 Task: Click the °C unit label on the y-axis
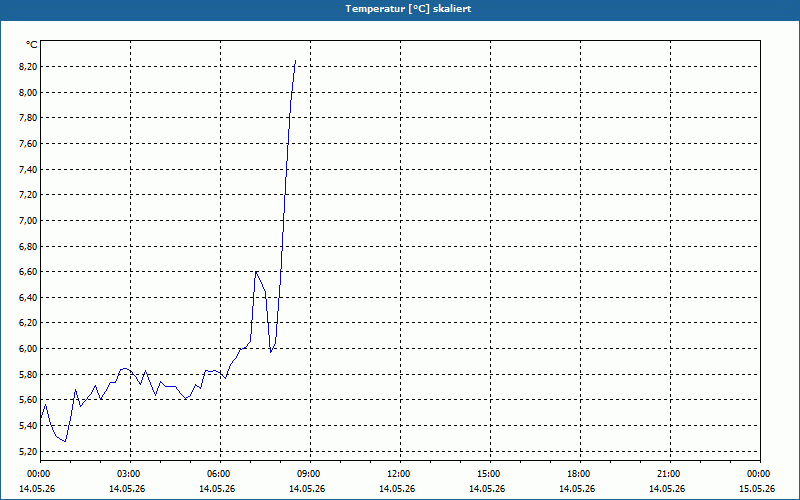pos(32,45)
